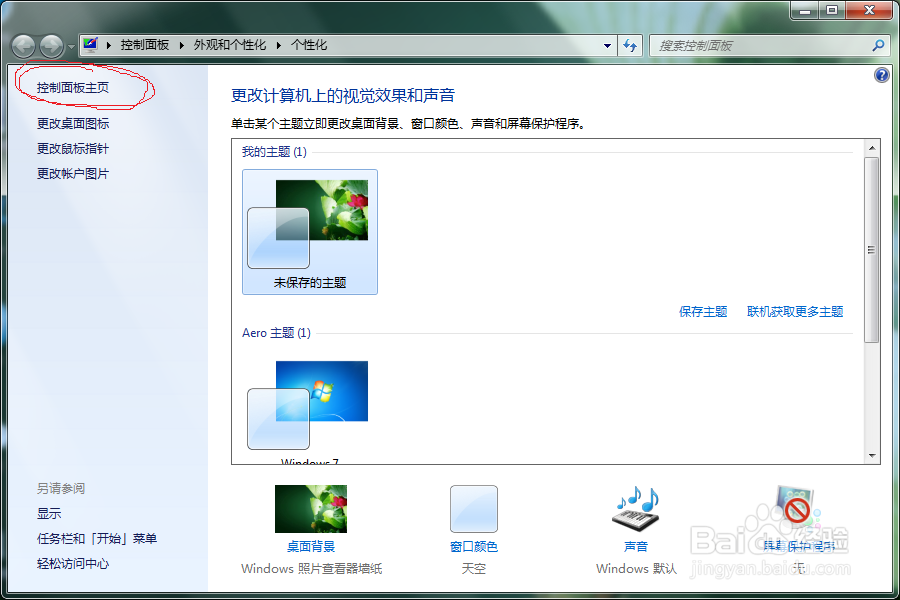
Task: Click the theme list scroll down arrow
Action: [872, 456]
